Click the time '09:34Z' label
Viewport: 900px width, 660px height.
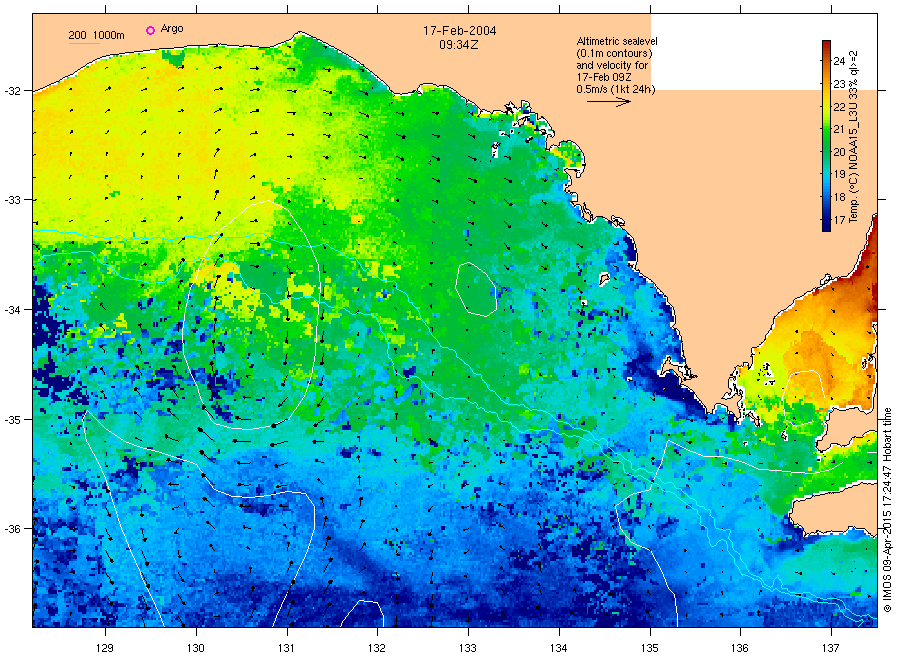coord(459,45)
